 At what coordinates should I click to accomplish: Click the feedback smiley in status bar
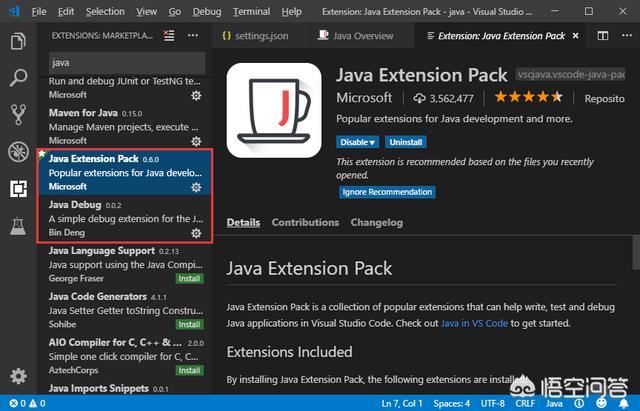point(602,404)
